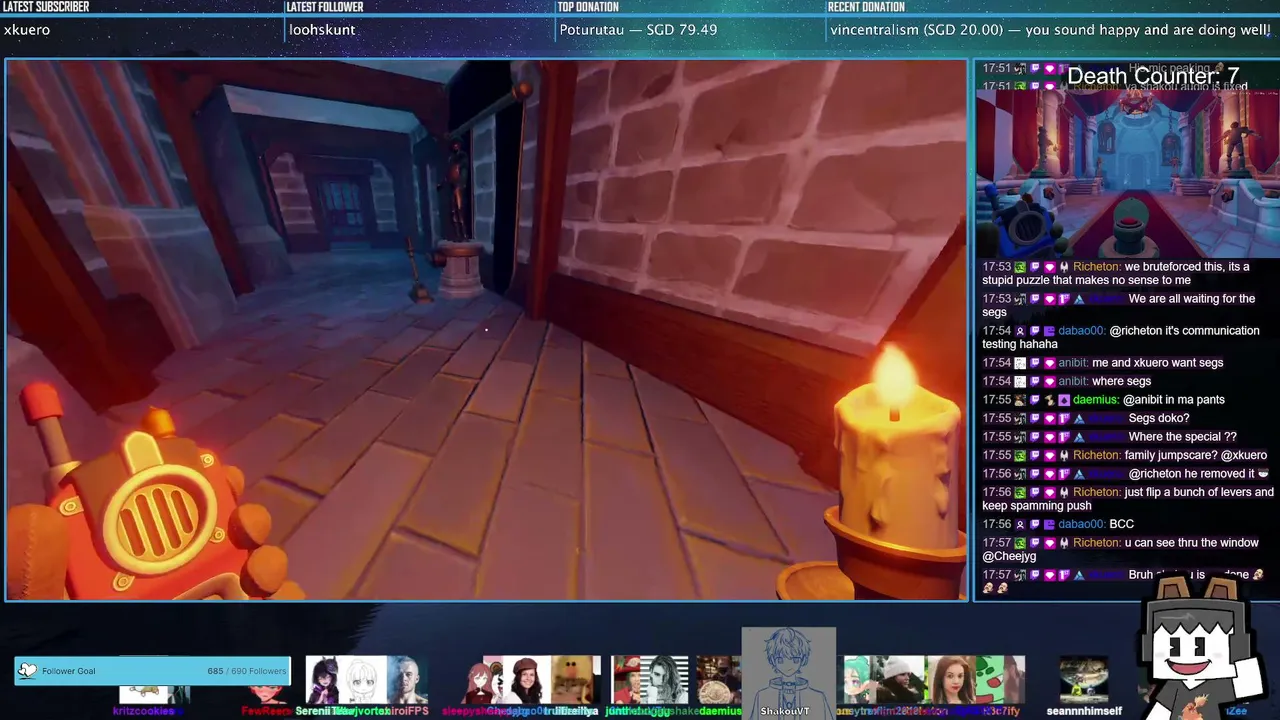Select the Follower Goal progress bar

[x=153, y=671]
